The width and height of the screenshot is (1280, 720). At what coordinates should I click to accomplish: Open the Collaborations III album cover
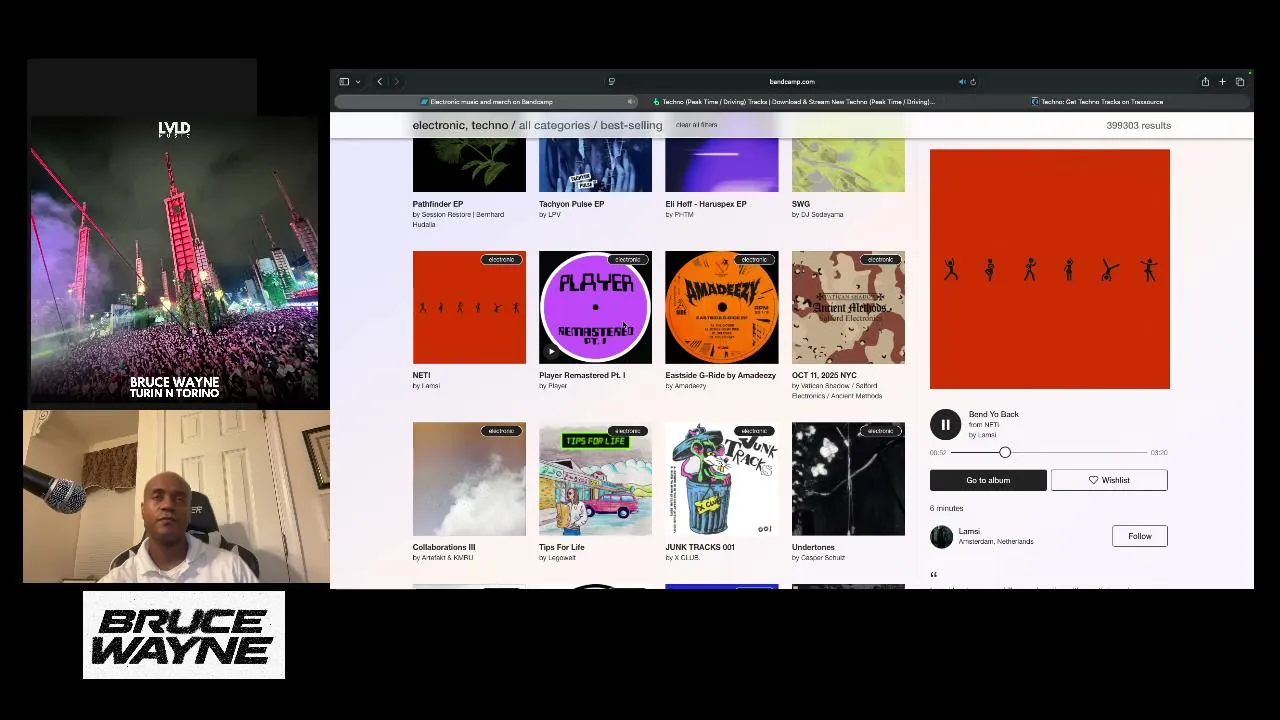pyautogui.click(x=469, y=479)
